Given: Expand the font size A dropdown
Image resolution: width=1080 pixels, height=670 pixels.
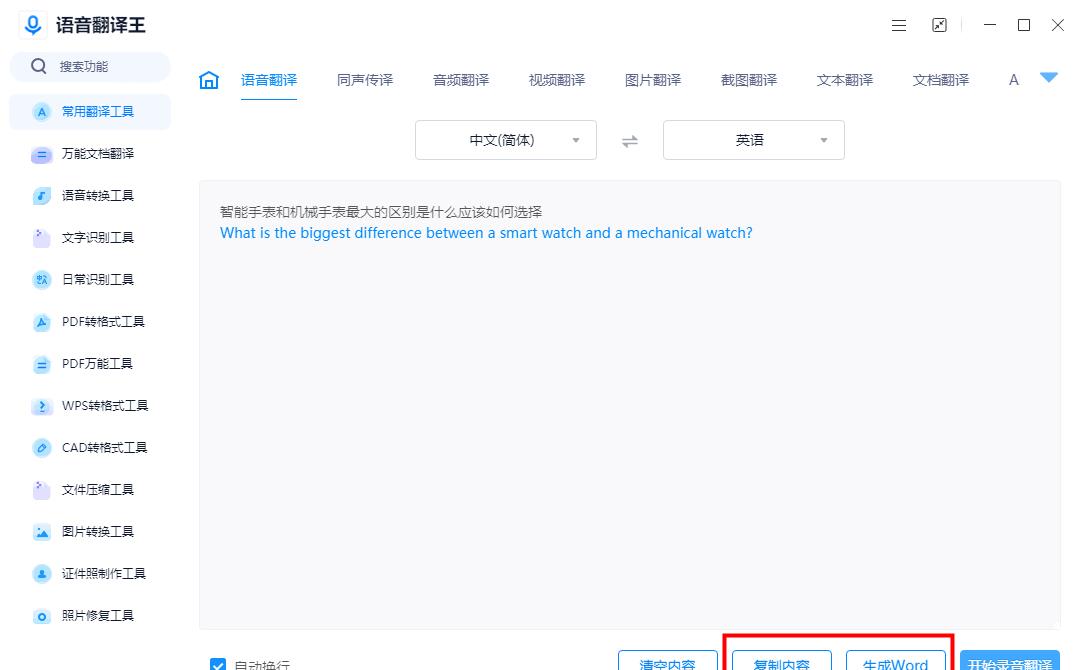Looking at the screenshot, I should click(1013, 79).
